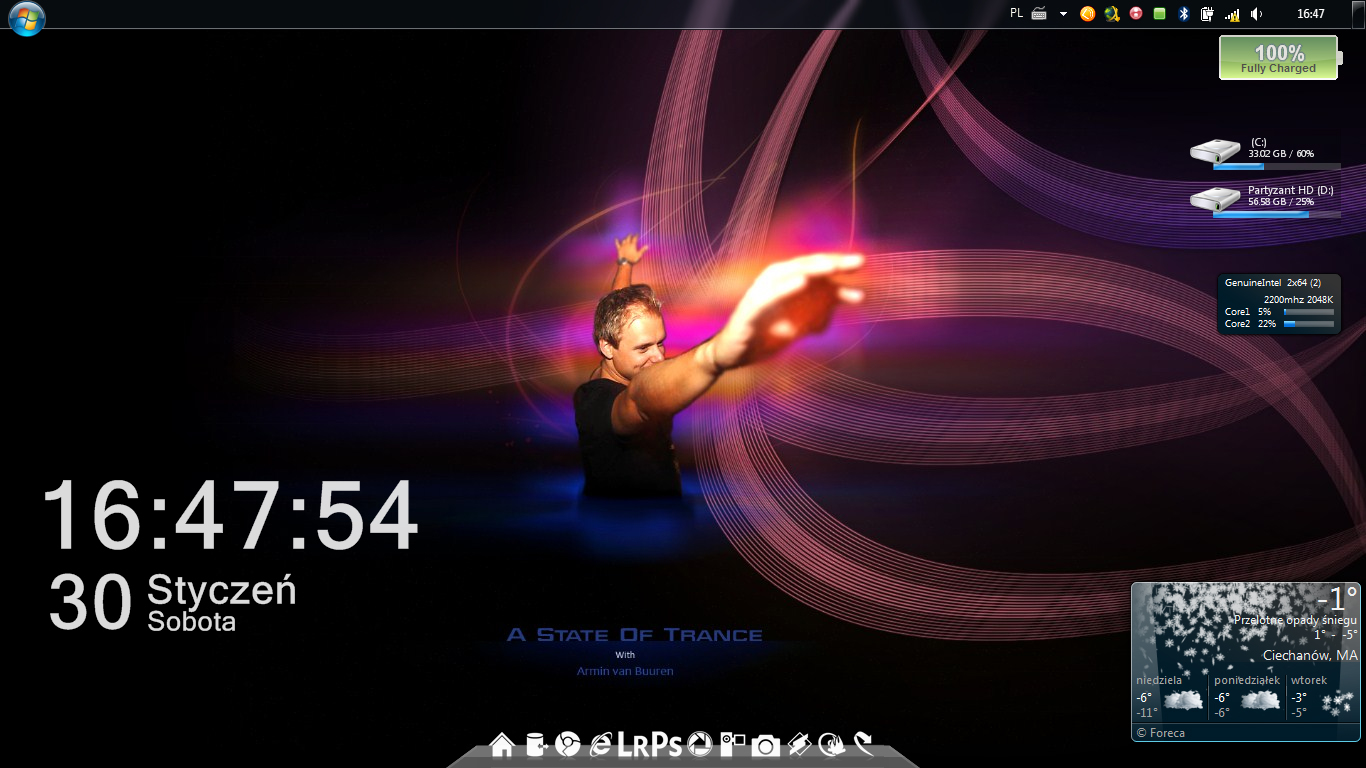Click the Sobota weekday label
Image resolution: width=1366 pixels, height=768 pixels.
click(x=192, y=621)
